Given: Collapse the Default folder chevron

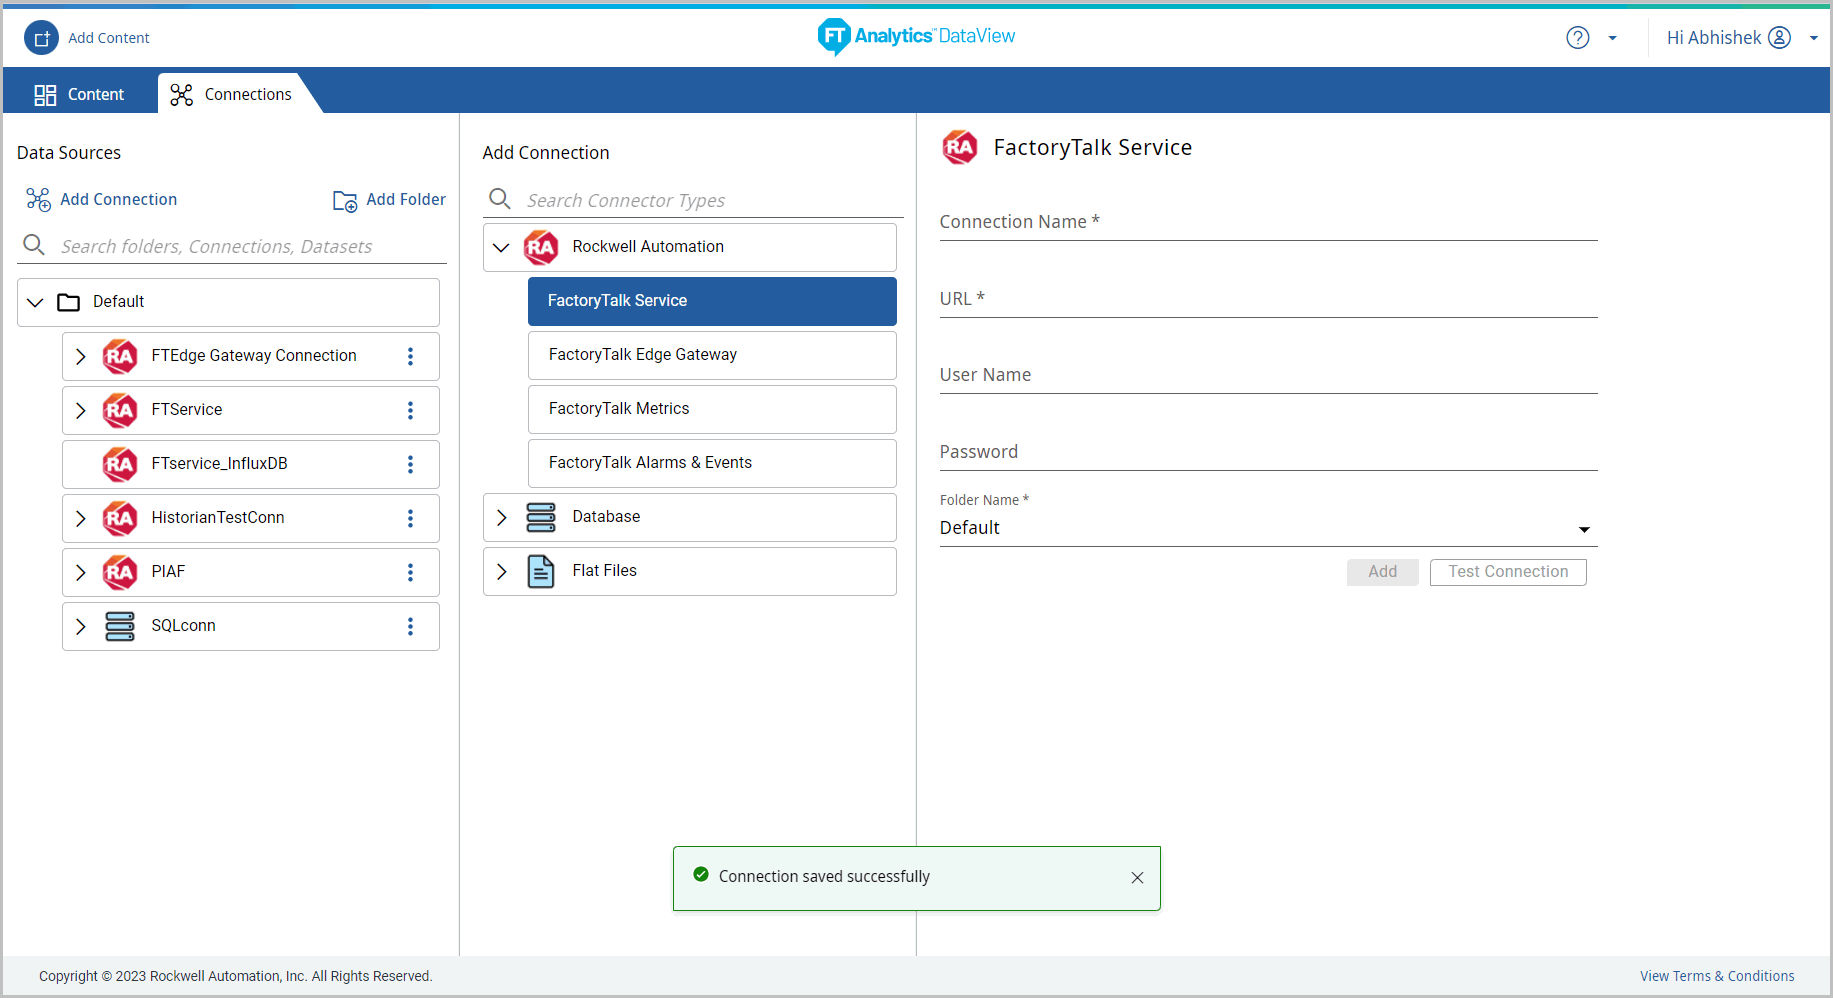Looking at the screenshot, I should [35, 302].
